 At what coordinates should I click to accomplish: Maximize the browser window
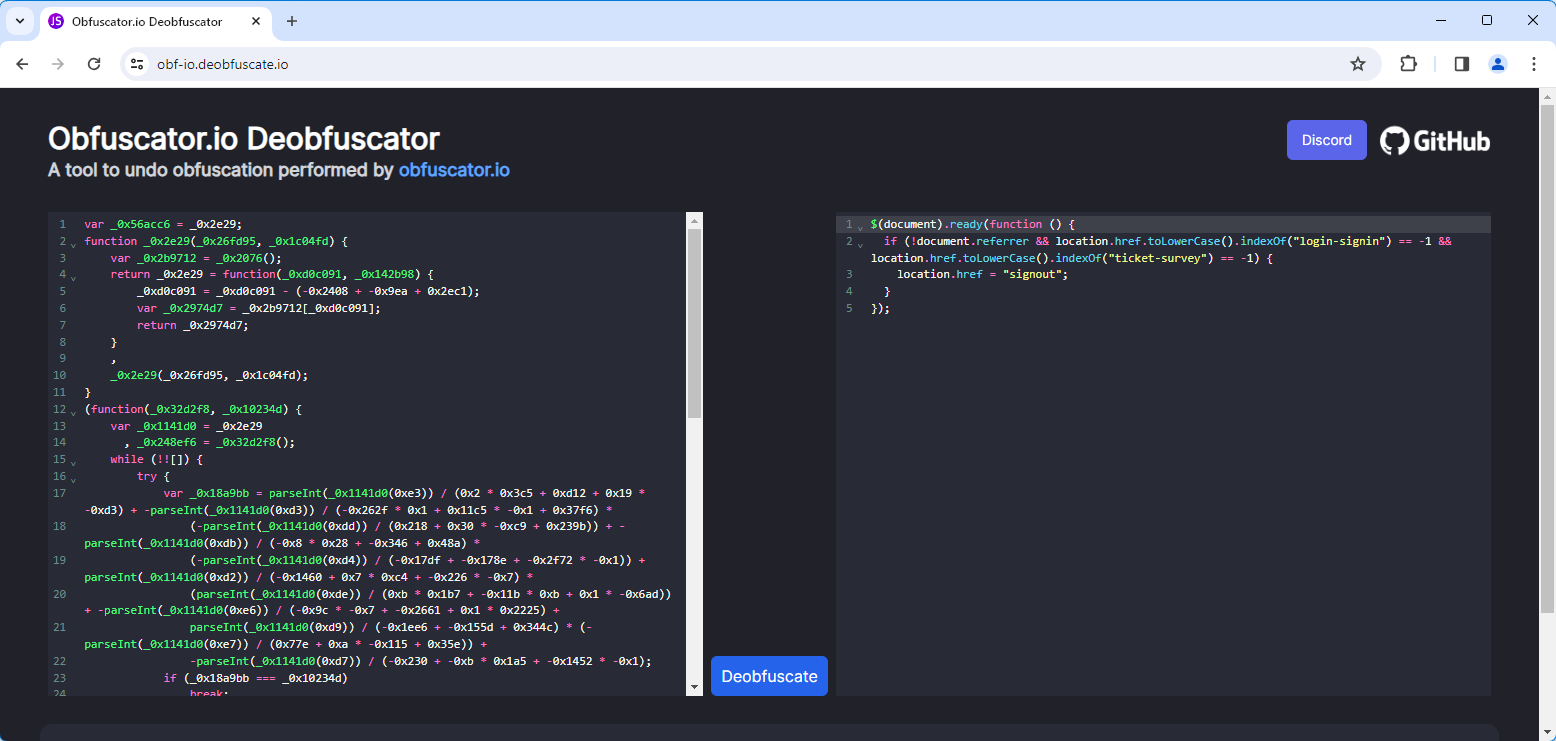[1487, 20]
